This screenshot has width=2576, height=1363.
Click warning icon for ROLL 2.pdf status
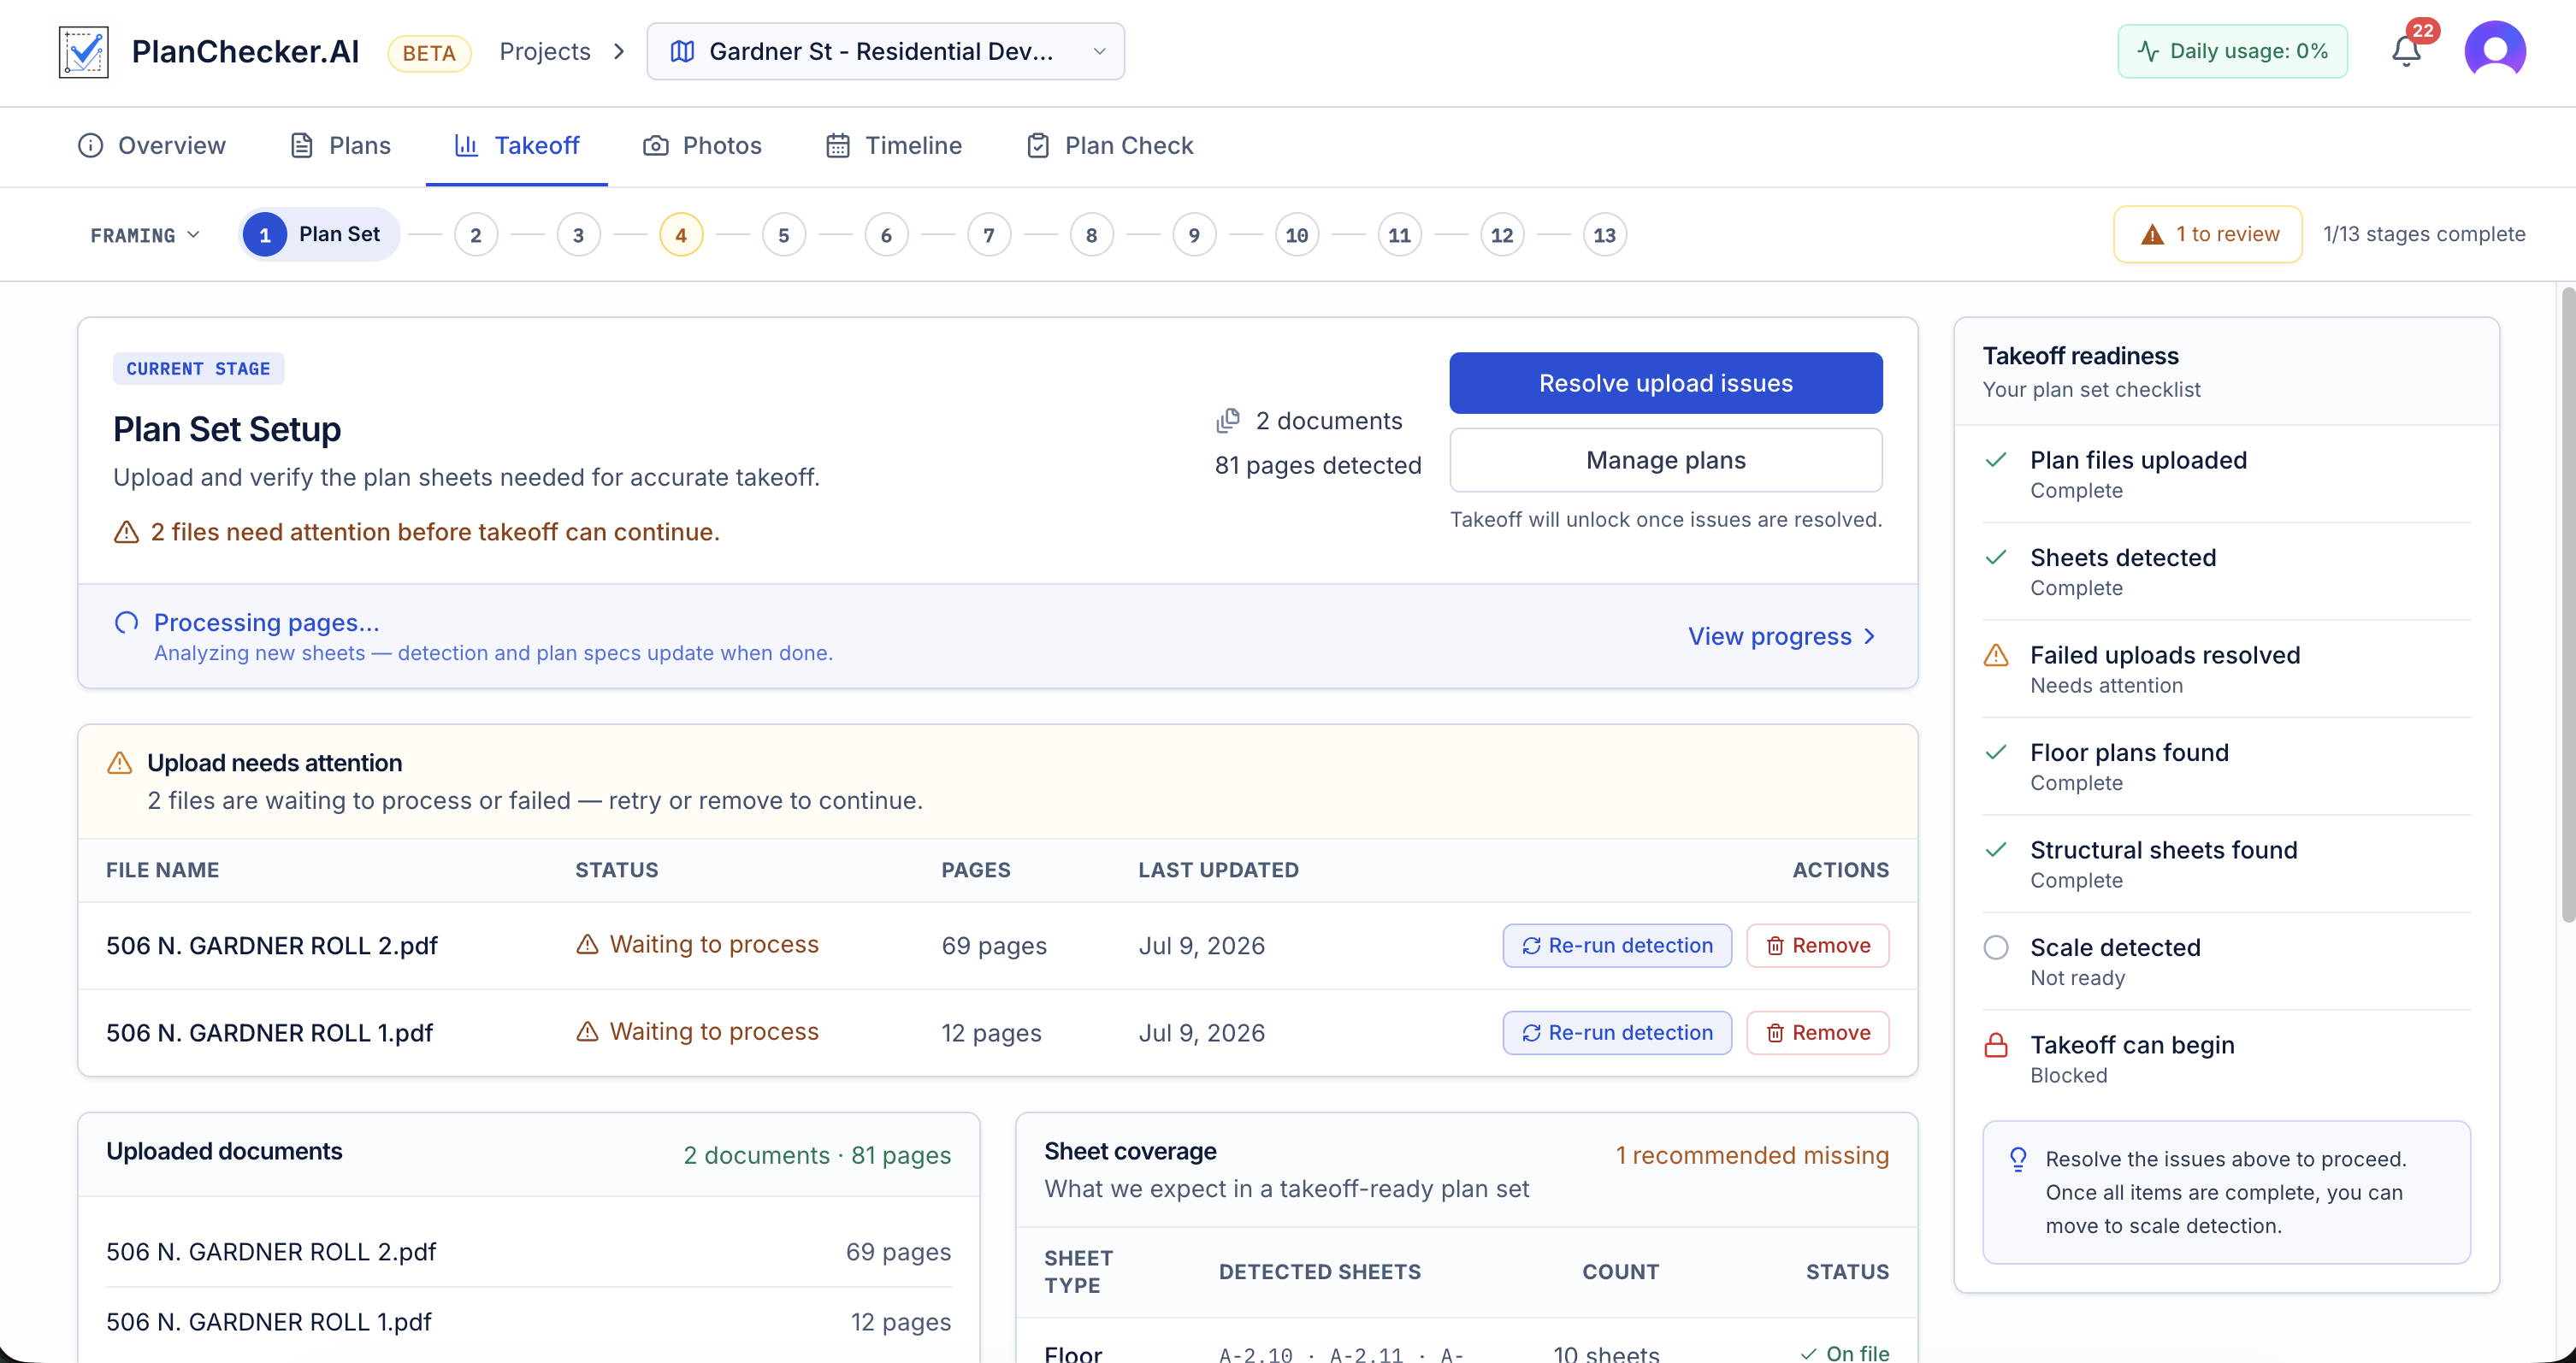(x=587, y=944)
